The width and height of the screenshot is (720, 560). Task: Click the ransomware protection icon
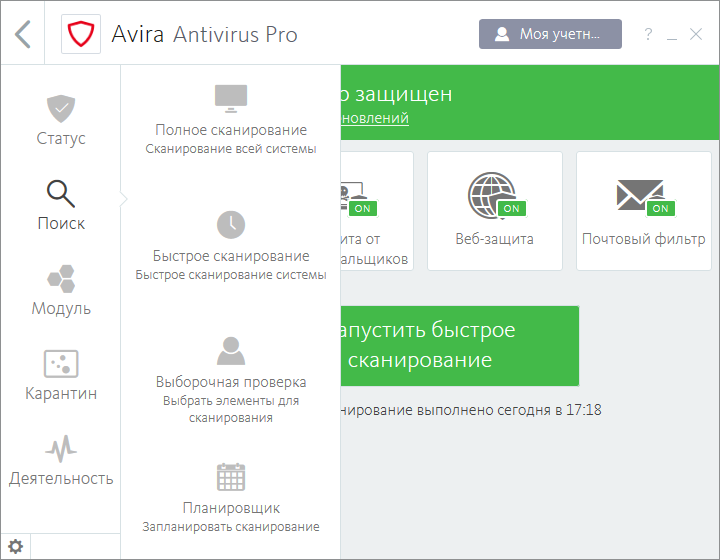coord(352,196)
